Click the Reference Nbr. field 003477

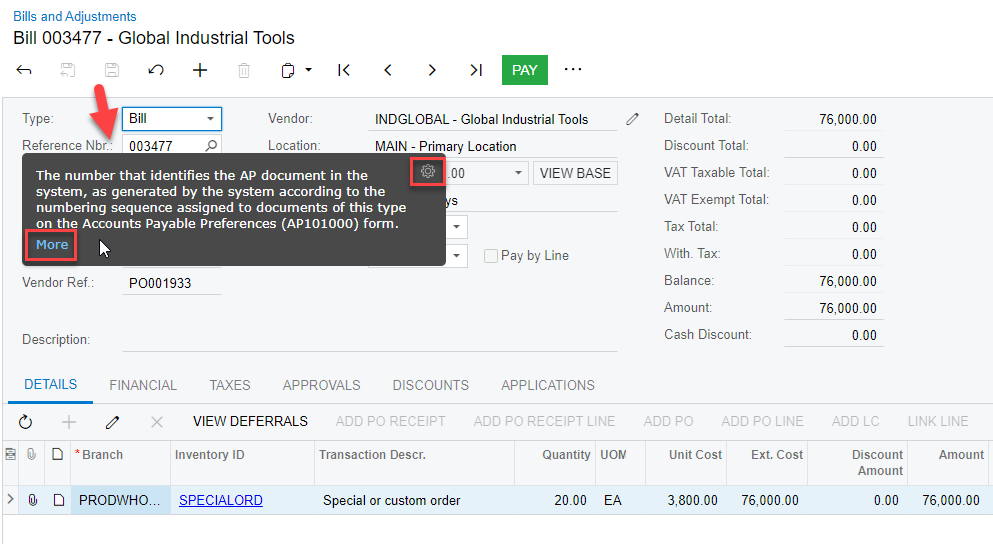[x=163, y=146]
